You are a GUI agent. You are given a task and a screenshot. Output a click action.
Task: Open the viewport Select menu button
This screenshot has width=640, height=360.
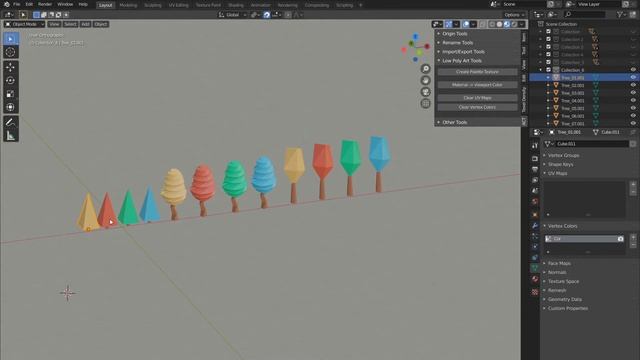[70, 24]
